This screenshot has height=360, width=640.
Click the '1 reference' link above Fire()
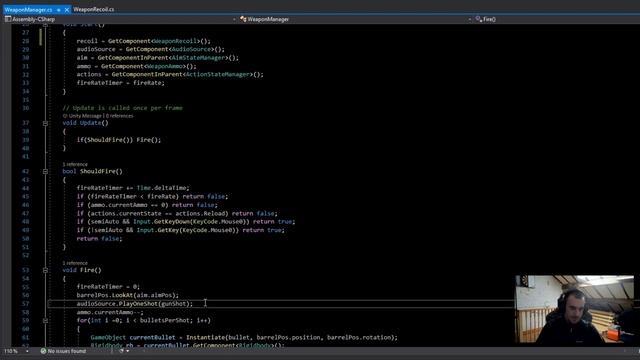(75, 263)
